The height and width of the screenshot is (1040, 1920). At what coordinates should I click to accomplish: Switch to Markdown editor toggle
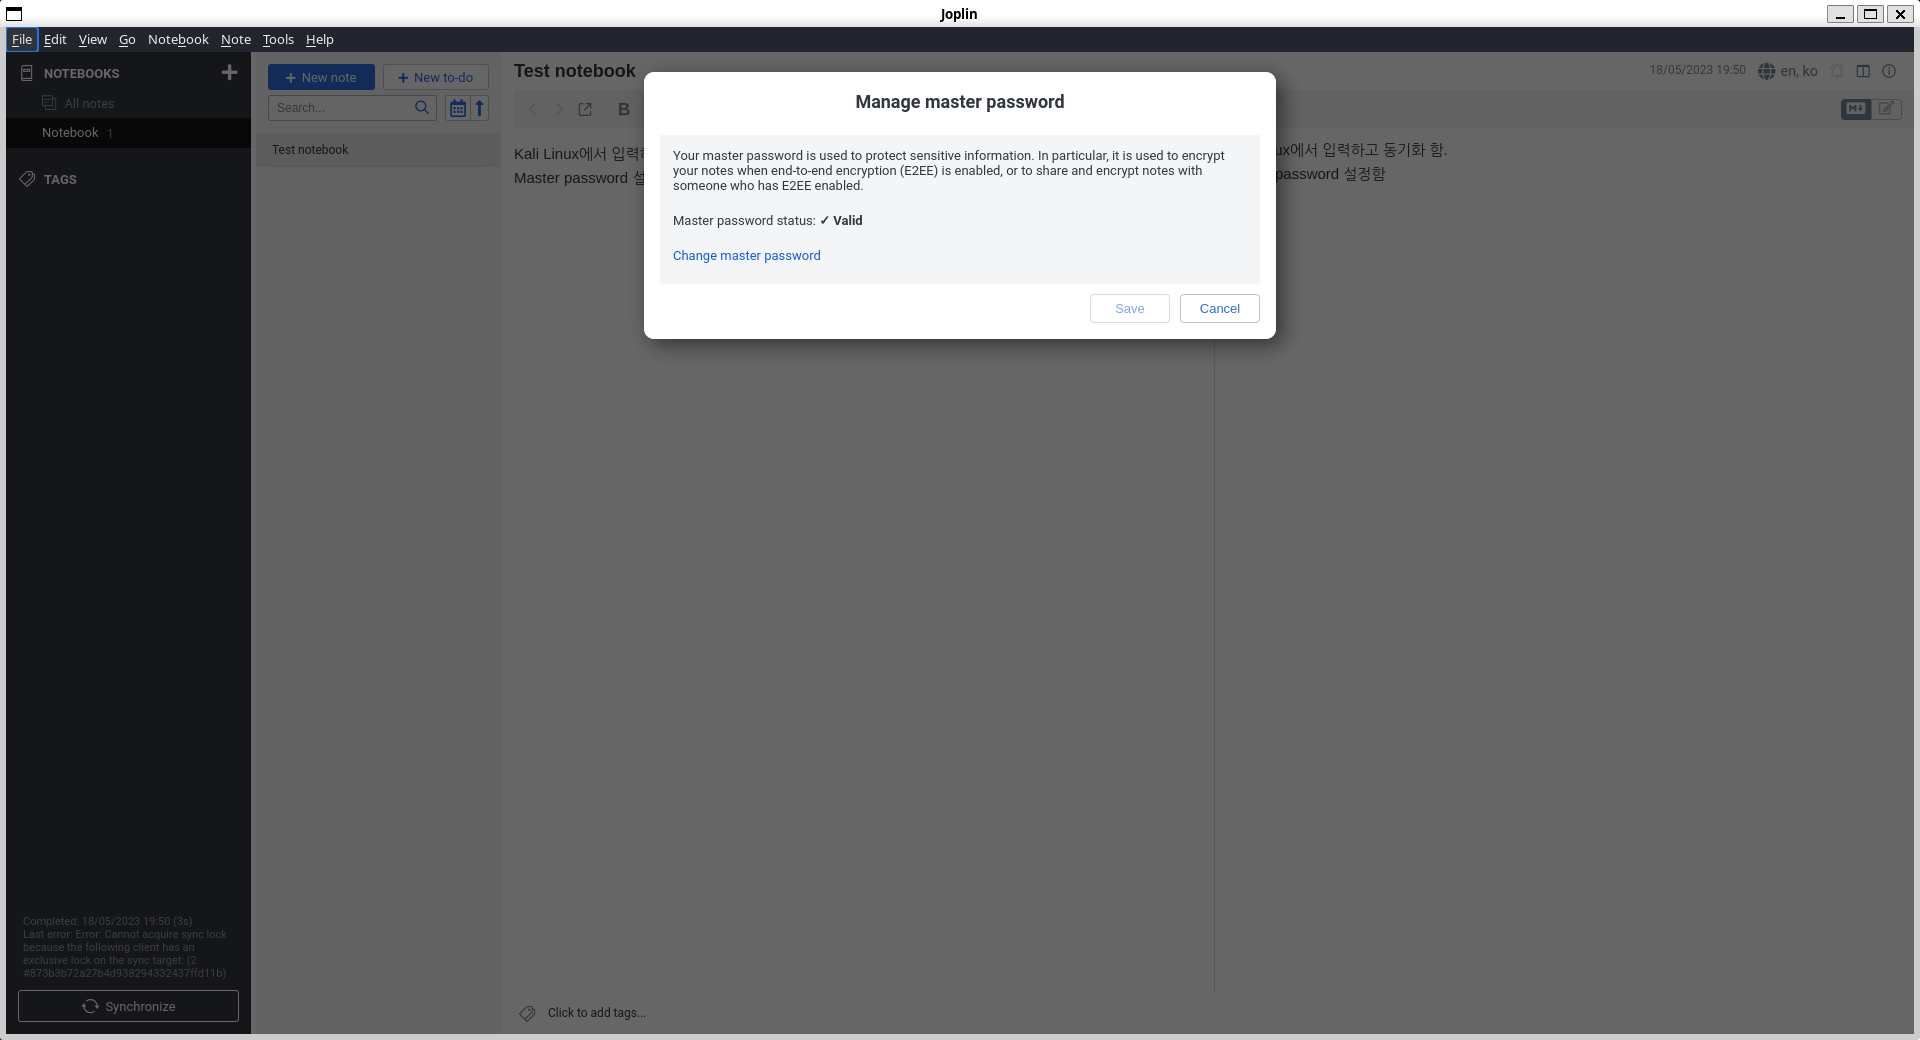point(1856,108)
